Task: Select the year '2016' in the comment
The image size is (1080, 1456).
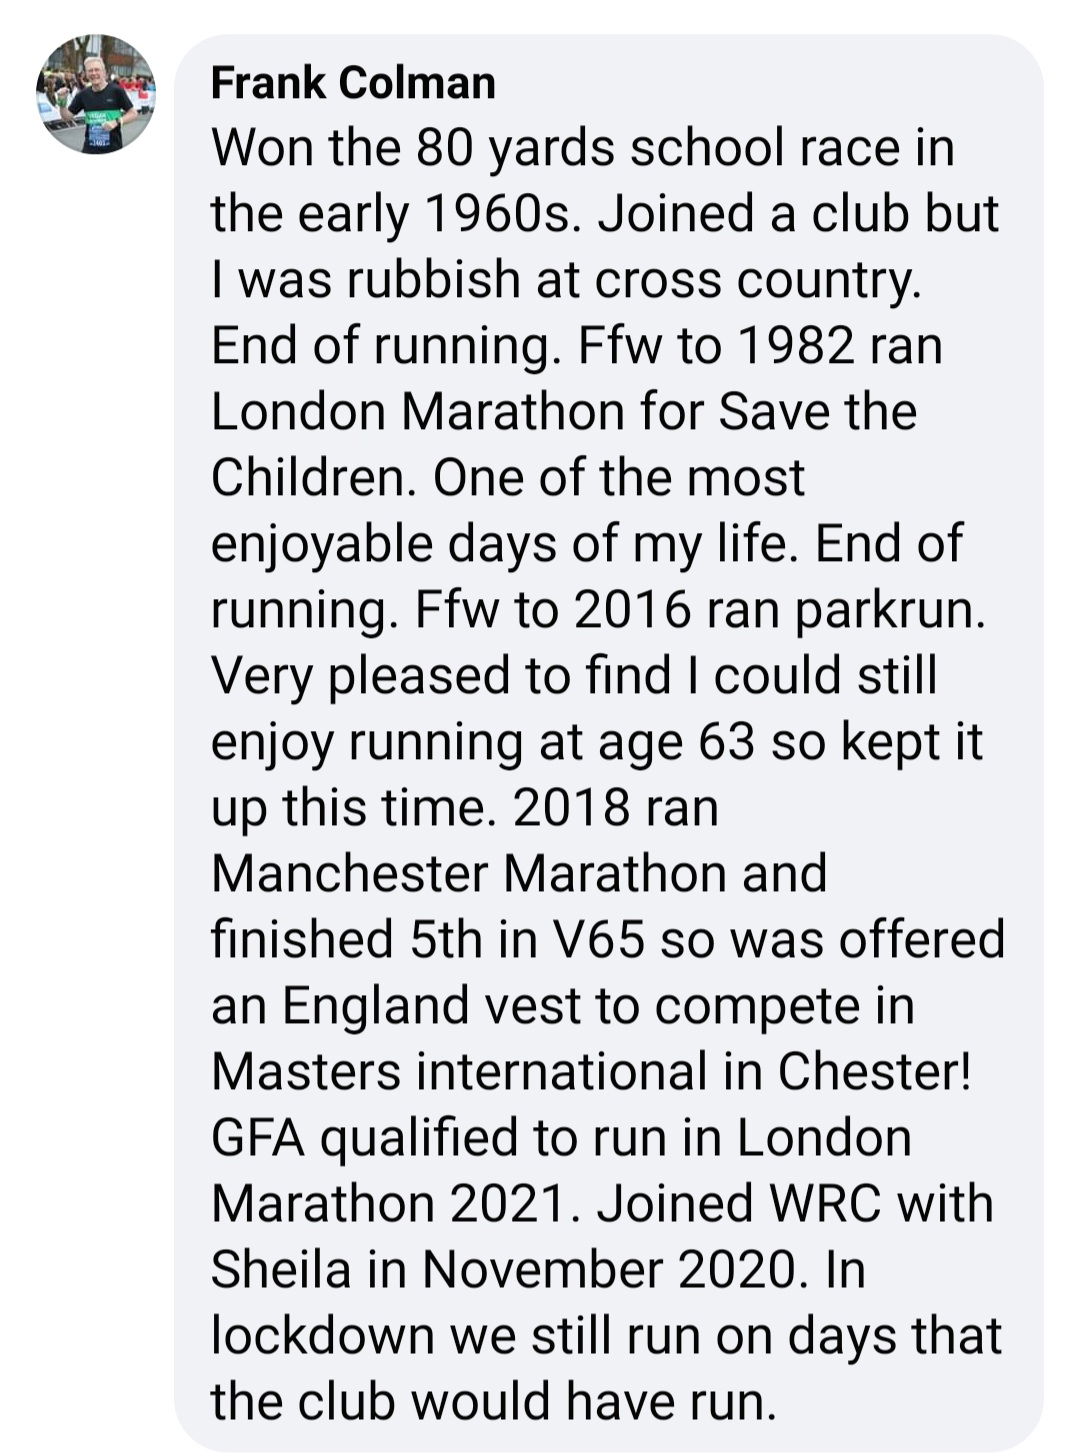Action: click(632, 610)
